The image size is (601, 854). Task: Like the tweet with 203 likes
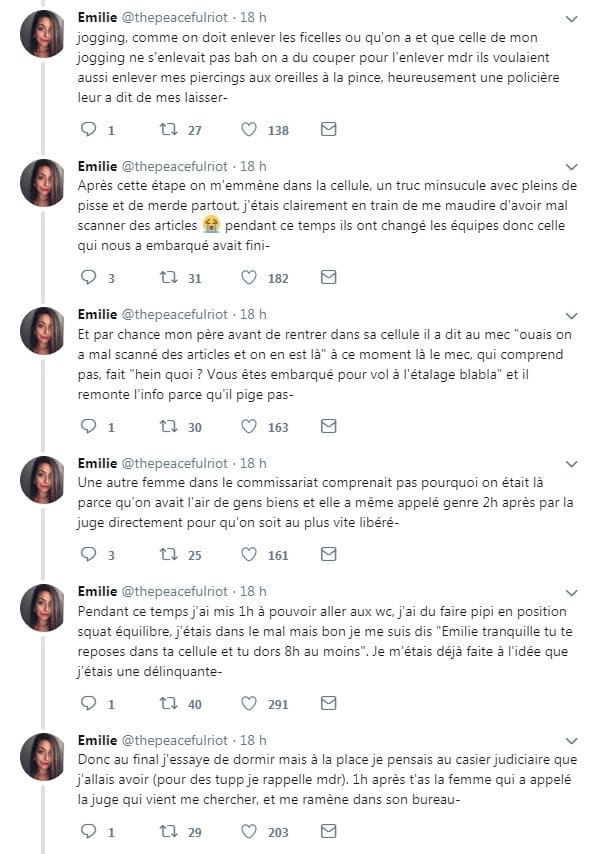coord(250,831)
